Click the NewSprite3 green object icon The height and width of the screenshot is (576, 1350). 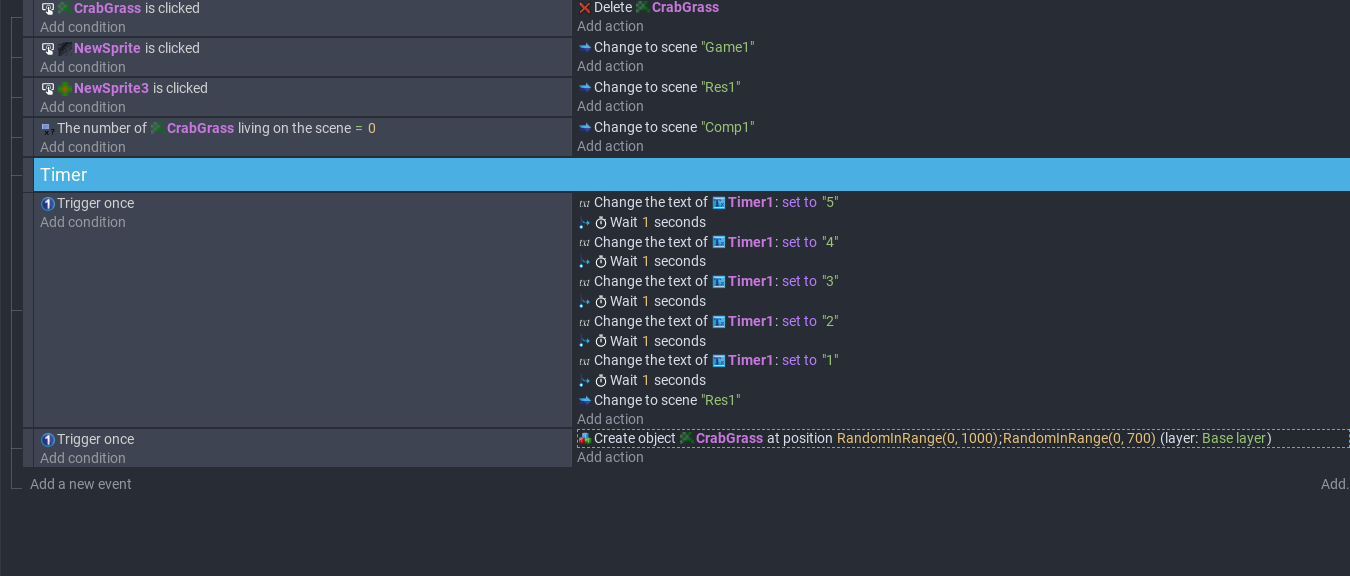point(65,88)
